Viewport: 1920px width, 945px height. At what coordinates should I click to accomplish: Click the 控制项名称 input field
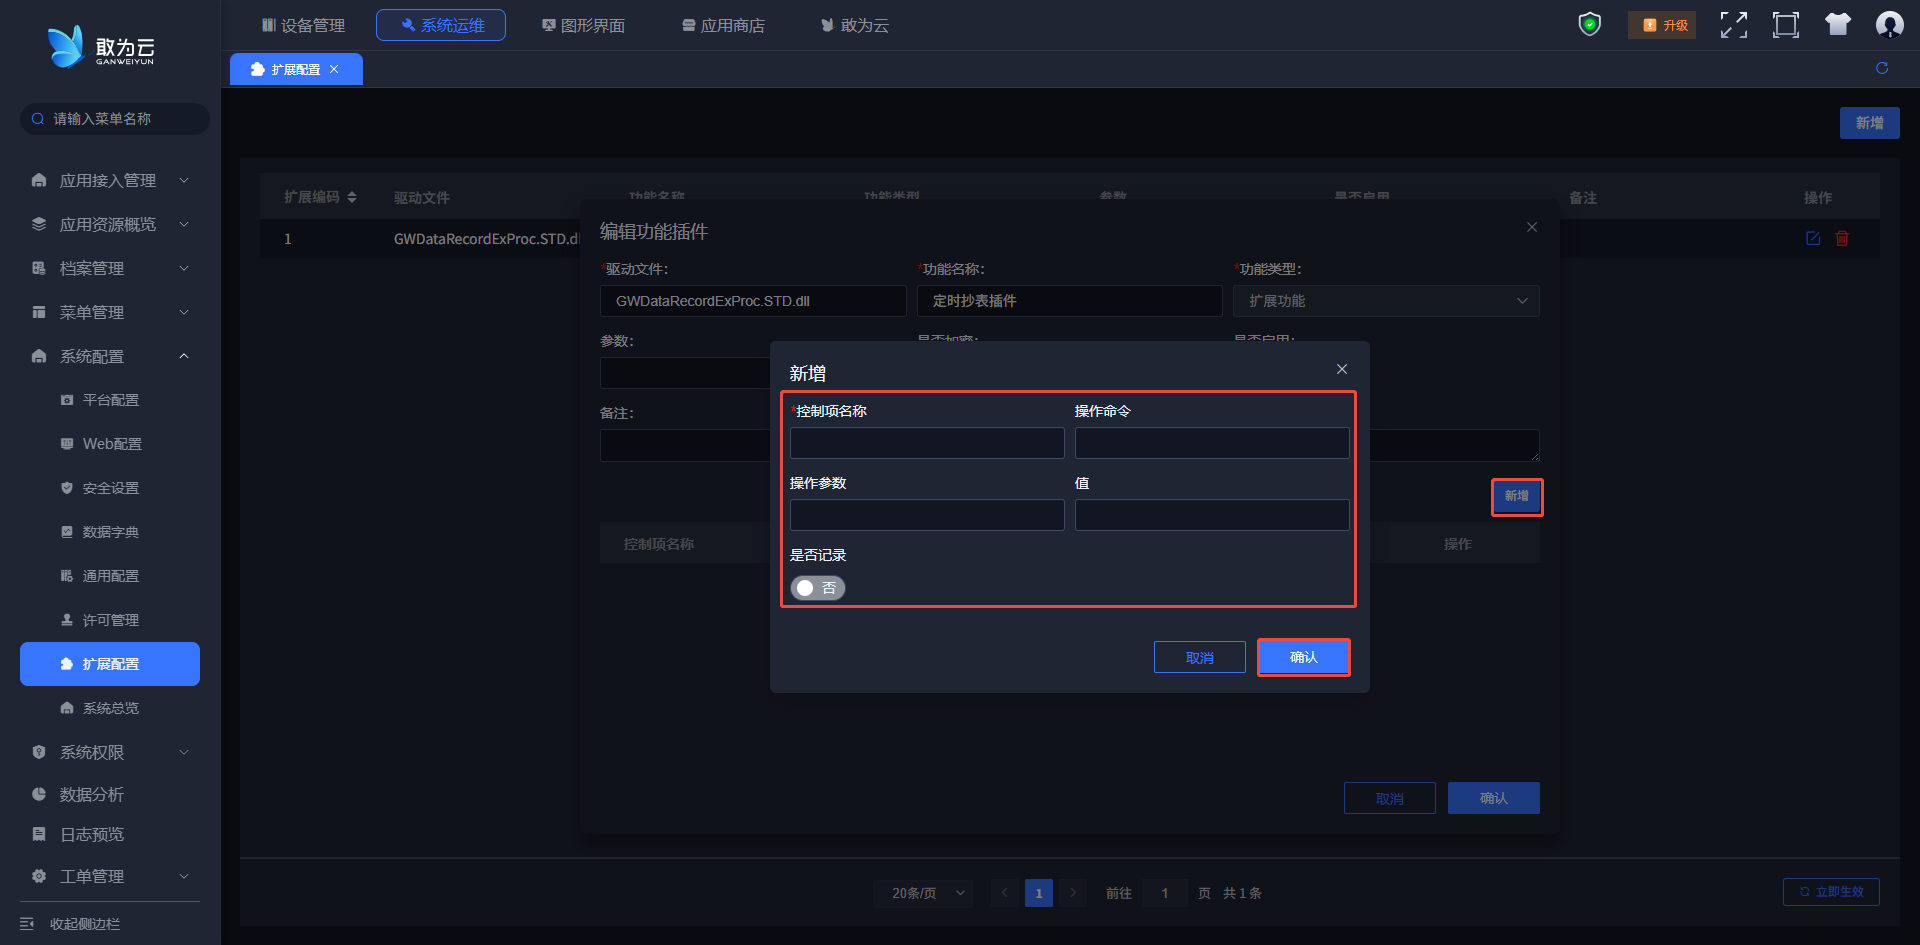click(926, 443)
